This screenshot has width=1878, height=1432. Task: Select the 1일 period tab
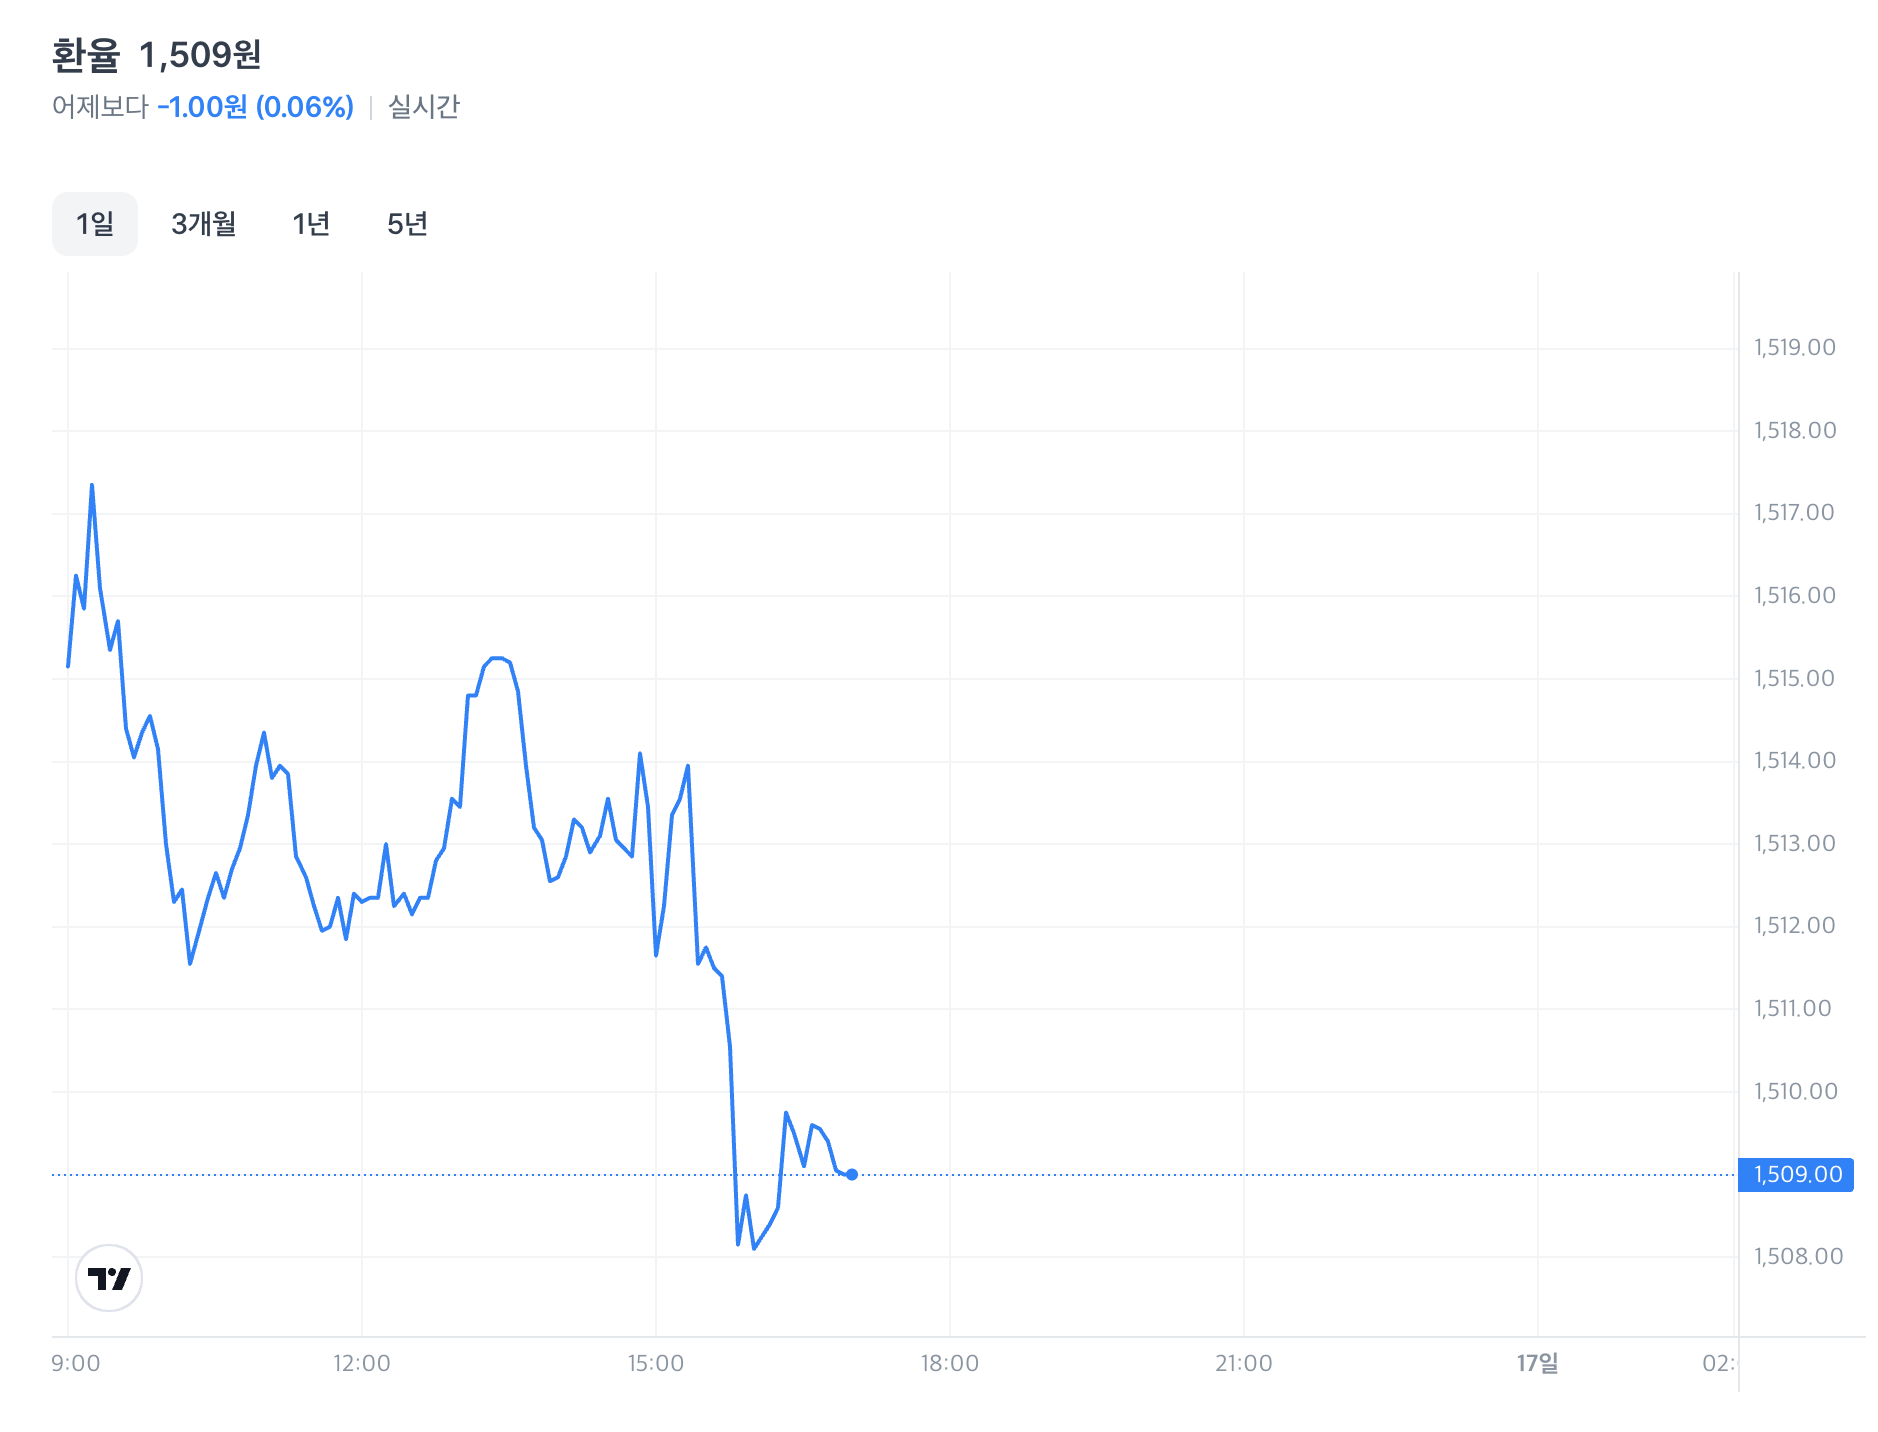[95, 224]
